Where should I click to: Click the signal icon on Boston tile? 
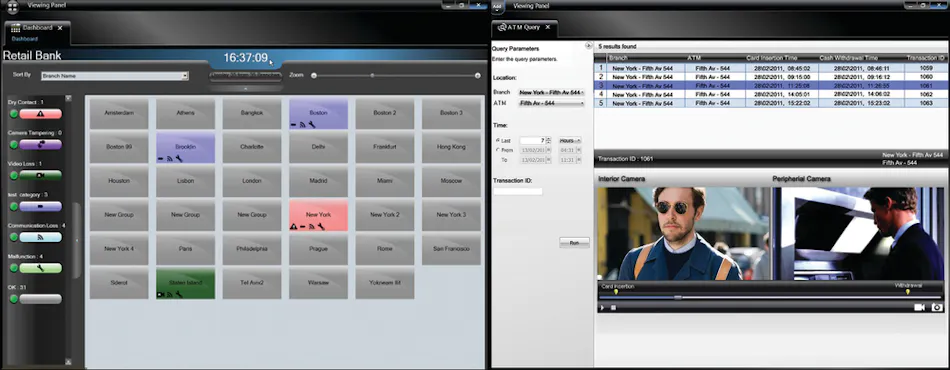tap(302, 125)
